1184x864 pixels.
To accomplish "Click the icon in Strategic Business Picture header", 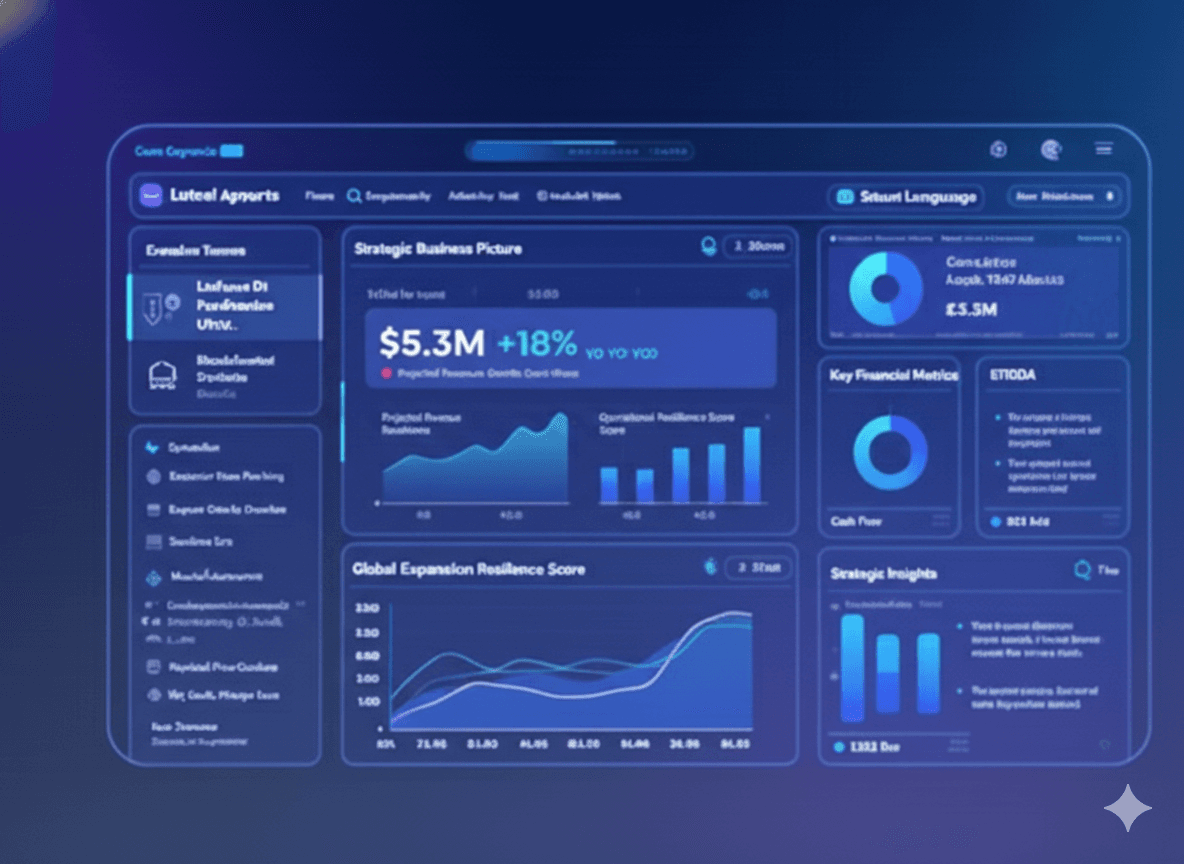I will (709, 246).
